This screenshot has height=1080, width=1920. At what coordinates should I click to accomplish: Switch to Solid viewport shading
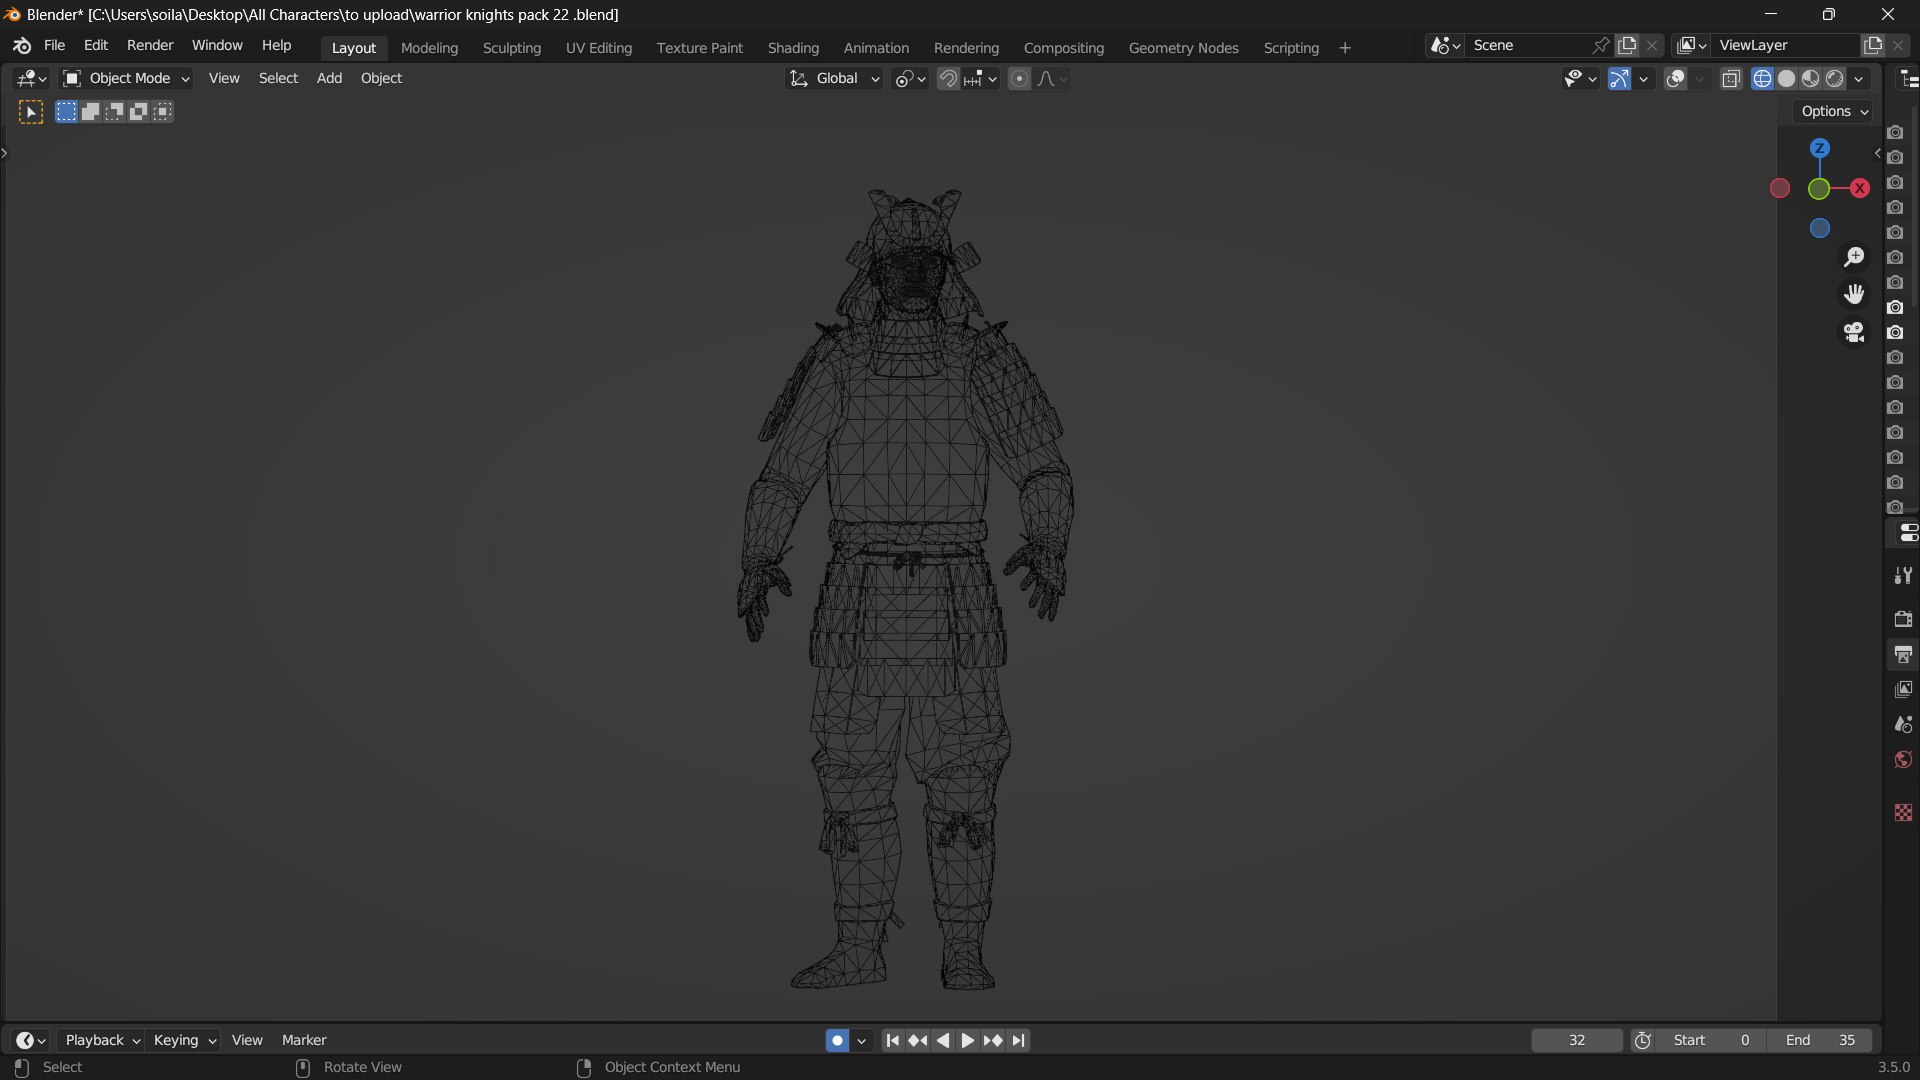click(1786, 78)
